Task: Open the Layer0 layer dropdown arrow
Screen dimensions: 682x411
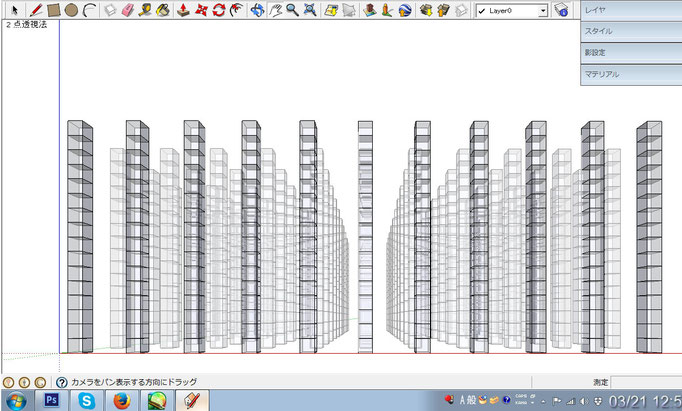Action: [543, 11]
